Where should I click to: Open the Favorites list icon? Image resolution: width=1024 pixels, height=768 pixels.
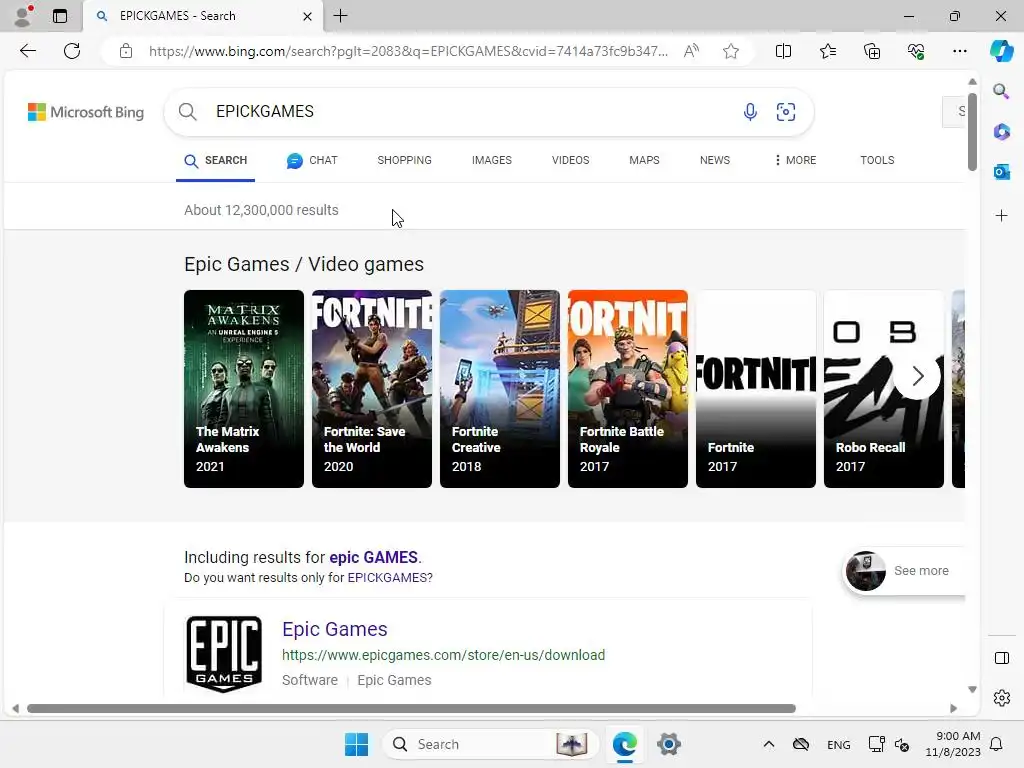[x=827, y=51]
